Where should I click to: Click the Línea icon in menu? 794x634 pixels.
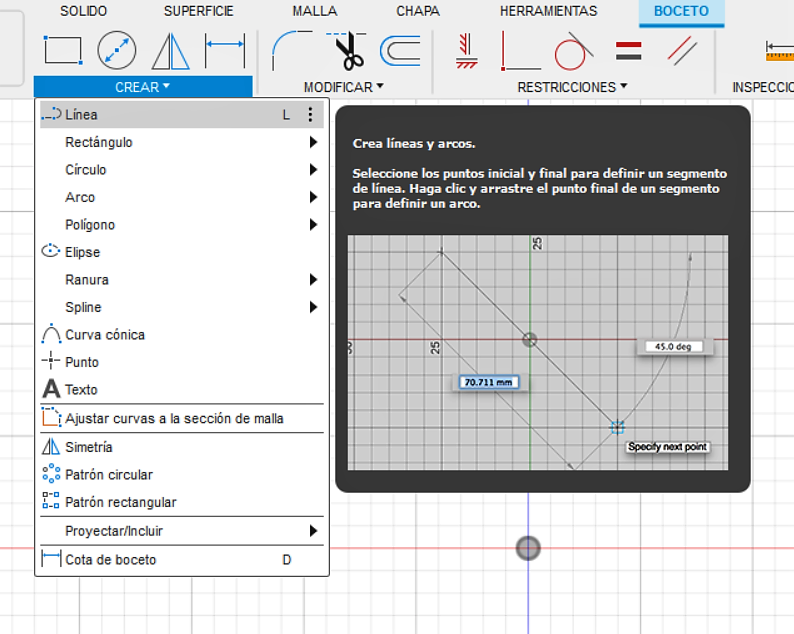51,114
